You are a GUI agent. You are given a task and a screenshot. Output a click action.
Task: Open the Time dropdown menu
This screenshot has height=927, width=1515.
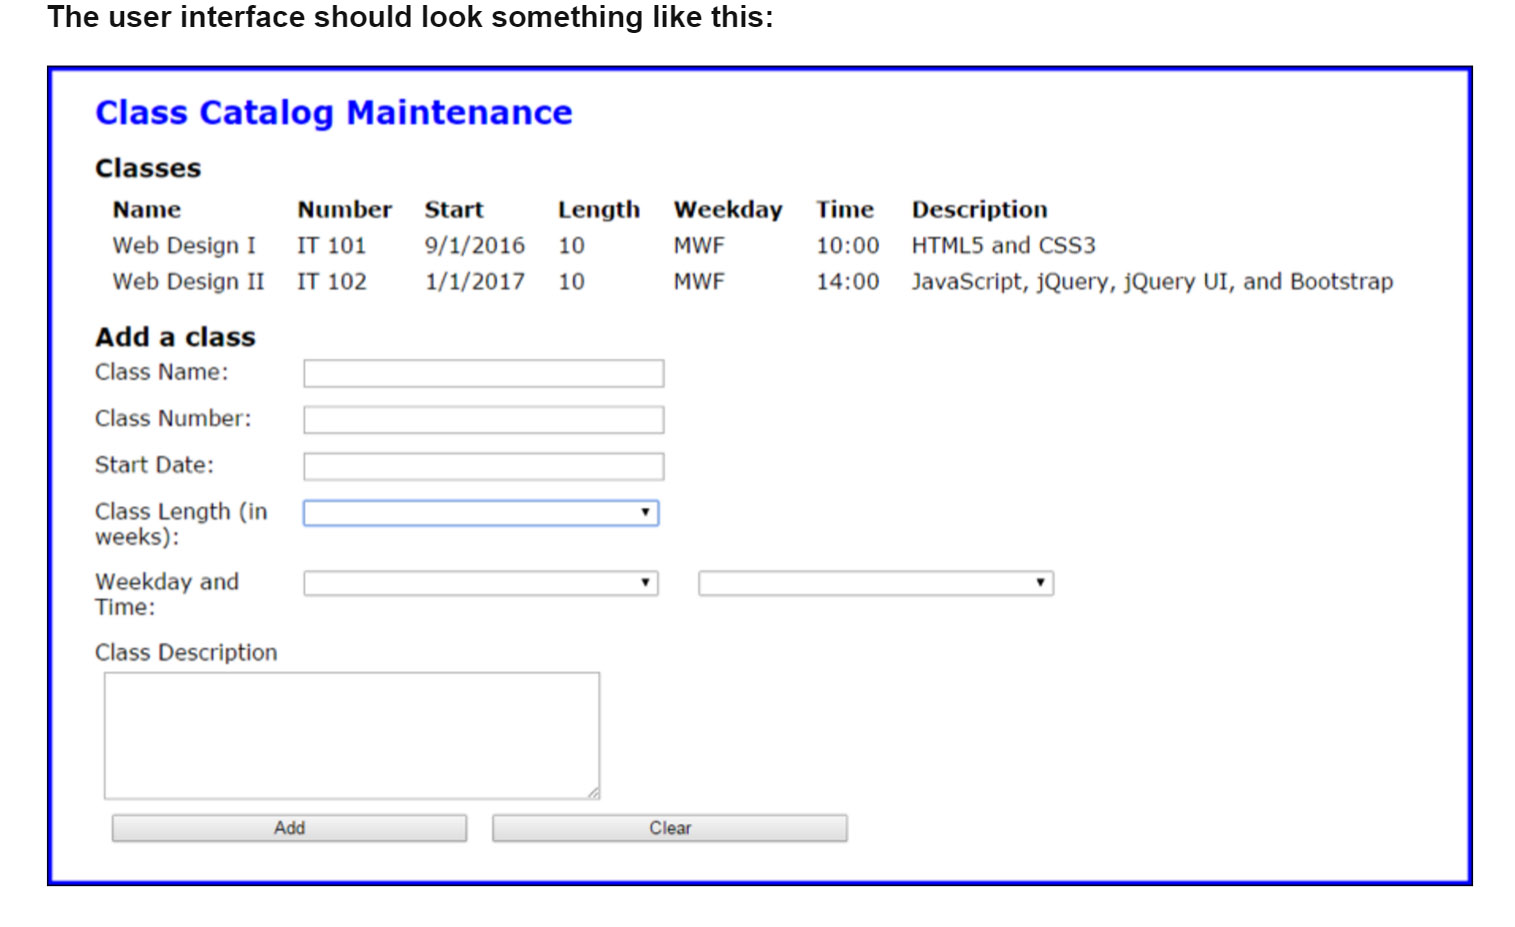[875, 583]
